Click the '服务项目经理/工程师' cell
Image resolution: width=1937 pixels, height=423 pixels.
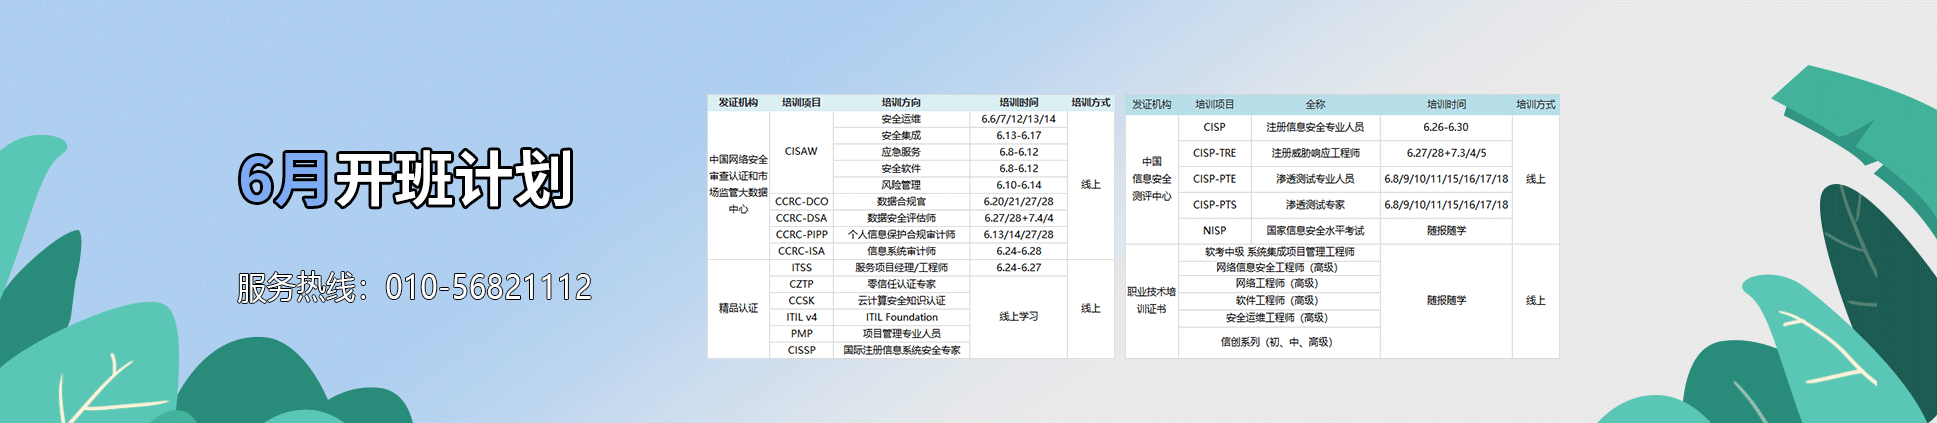point(901,268)
